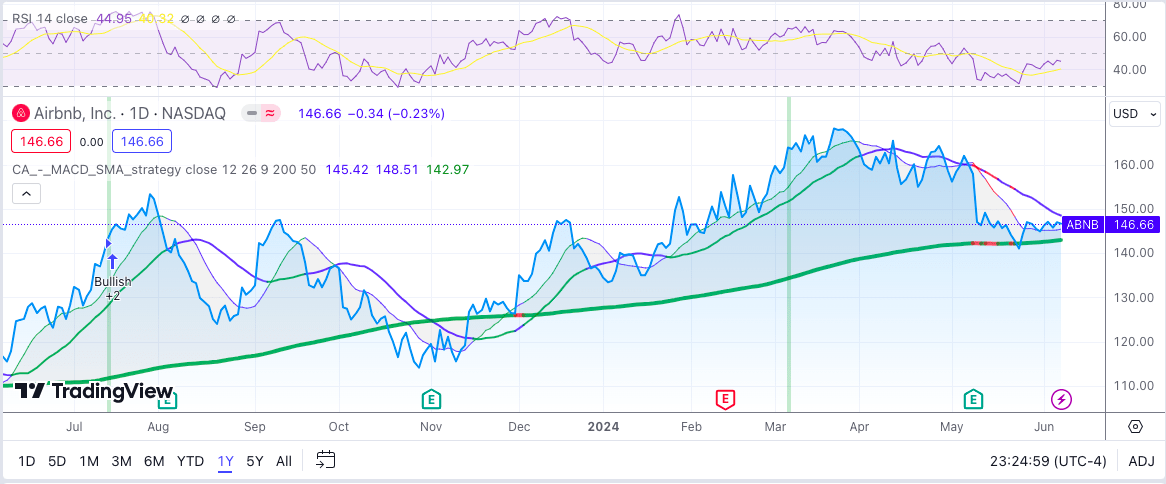This screenshot has height=484, width=1166.
Task: Click the 2024 label on the time axis
Action: coord(603,427)
